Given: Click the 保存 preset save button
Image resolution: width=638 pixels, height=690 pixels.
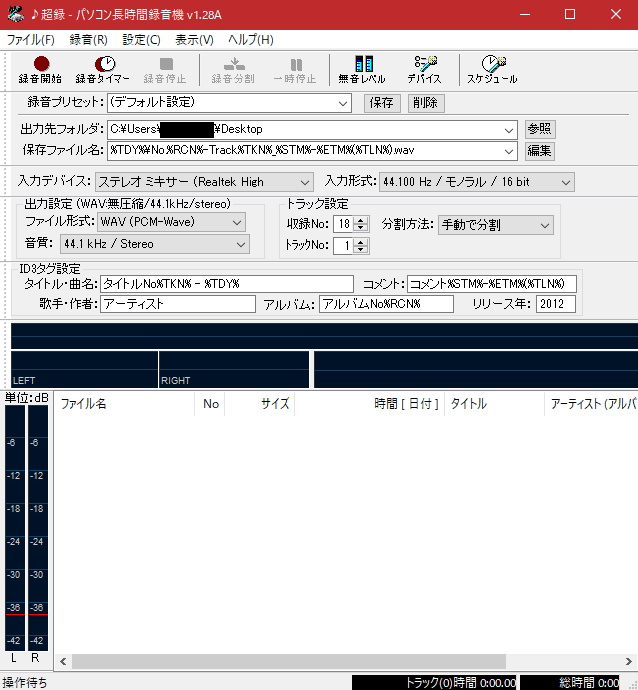Looking at the screenshot, I should pyautogui.click(x=382, y=103).
